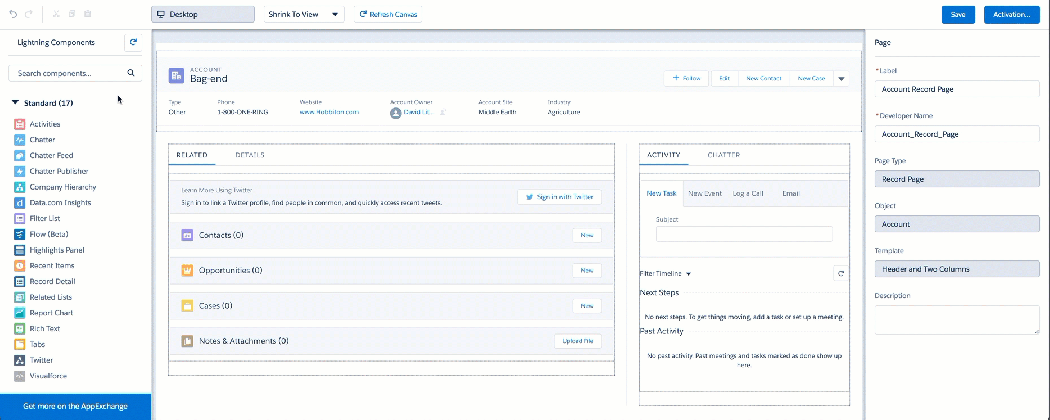Click the Save button
Viewport: 1050px width, 420px height.
[958, 14]
